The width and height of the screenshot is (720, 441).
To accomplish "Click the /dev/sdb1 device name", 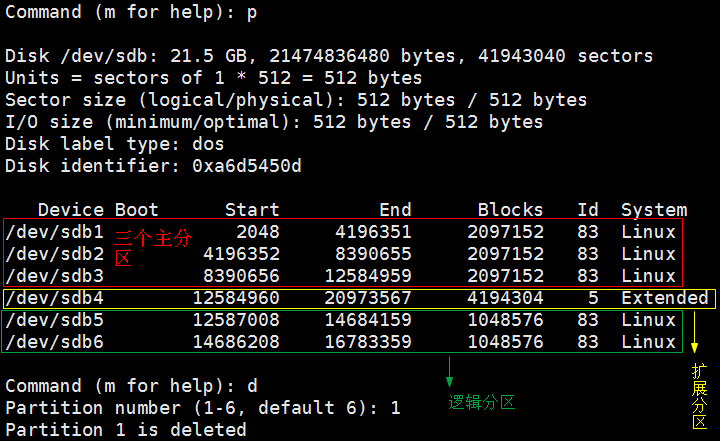I will click(x=55, y=232).
